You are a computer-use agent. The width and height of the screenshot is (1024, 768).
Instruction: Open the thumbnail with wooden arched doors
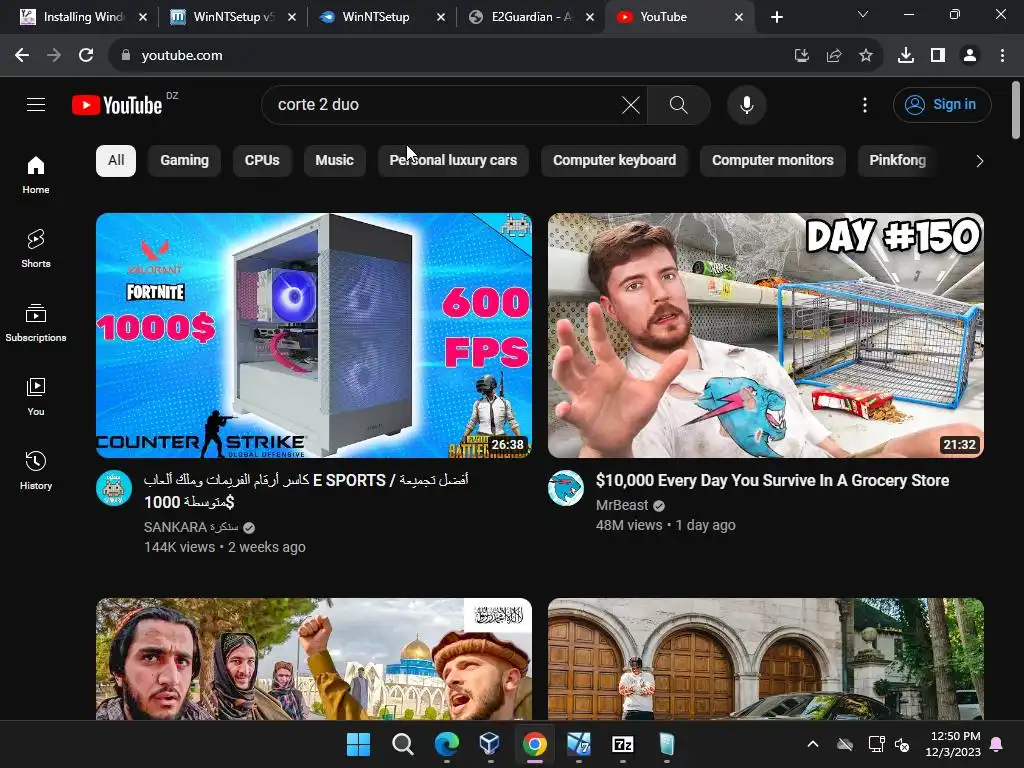(766, 659)
